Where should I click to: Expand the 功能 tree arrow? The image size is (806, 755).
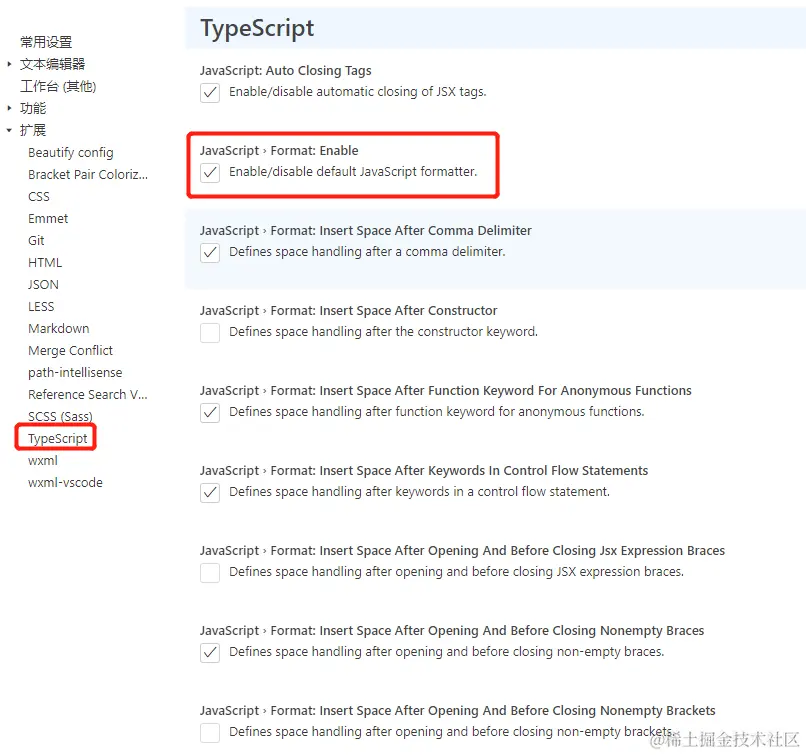pyautogui.click(x=9, y=108)
